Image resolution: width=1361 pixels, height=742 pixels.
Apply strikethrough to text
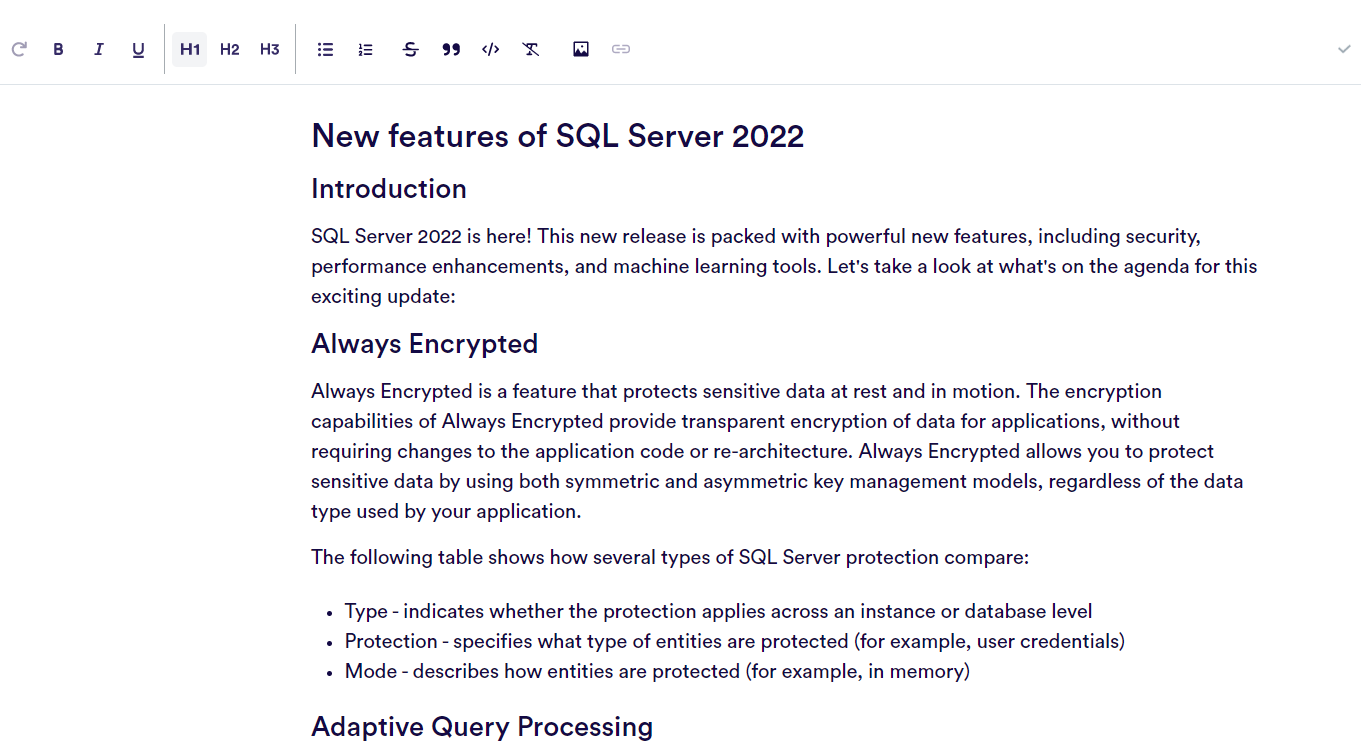pyautogui.click(x=410, y=49)
